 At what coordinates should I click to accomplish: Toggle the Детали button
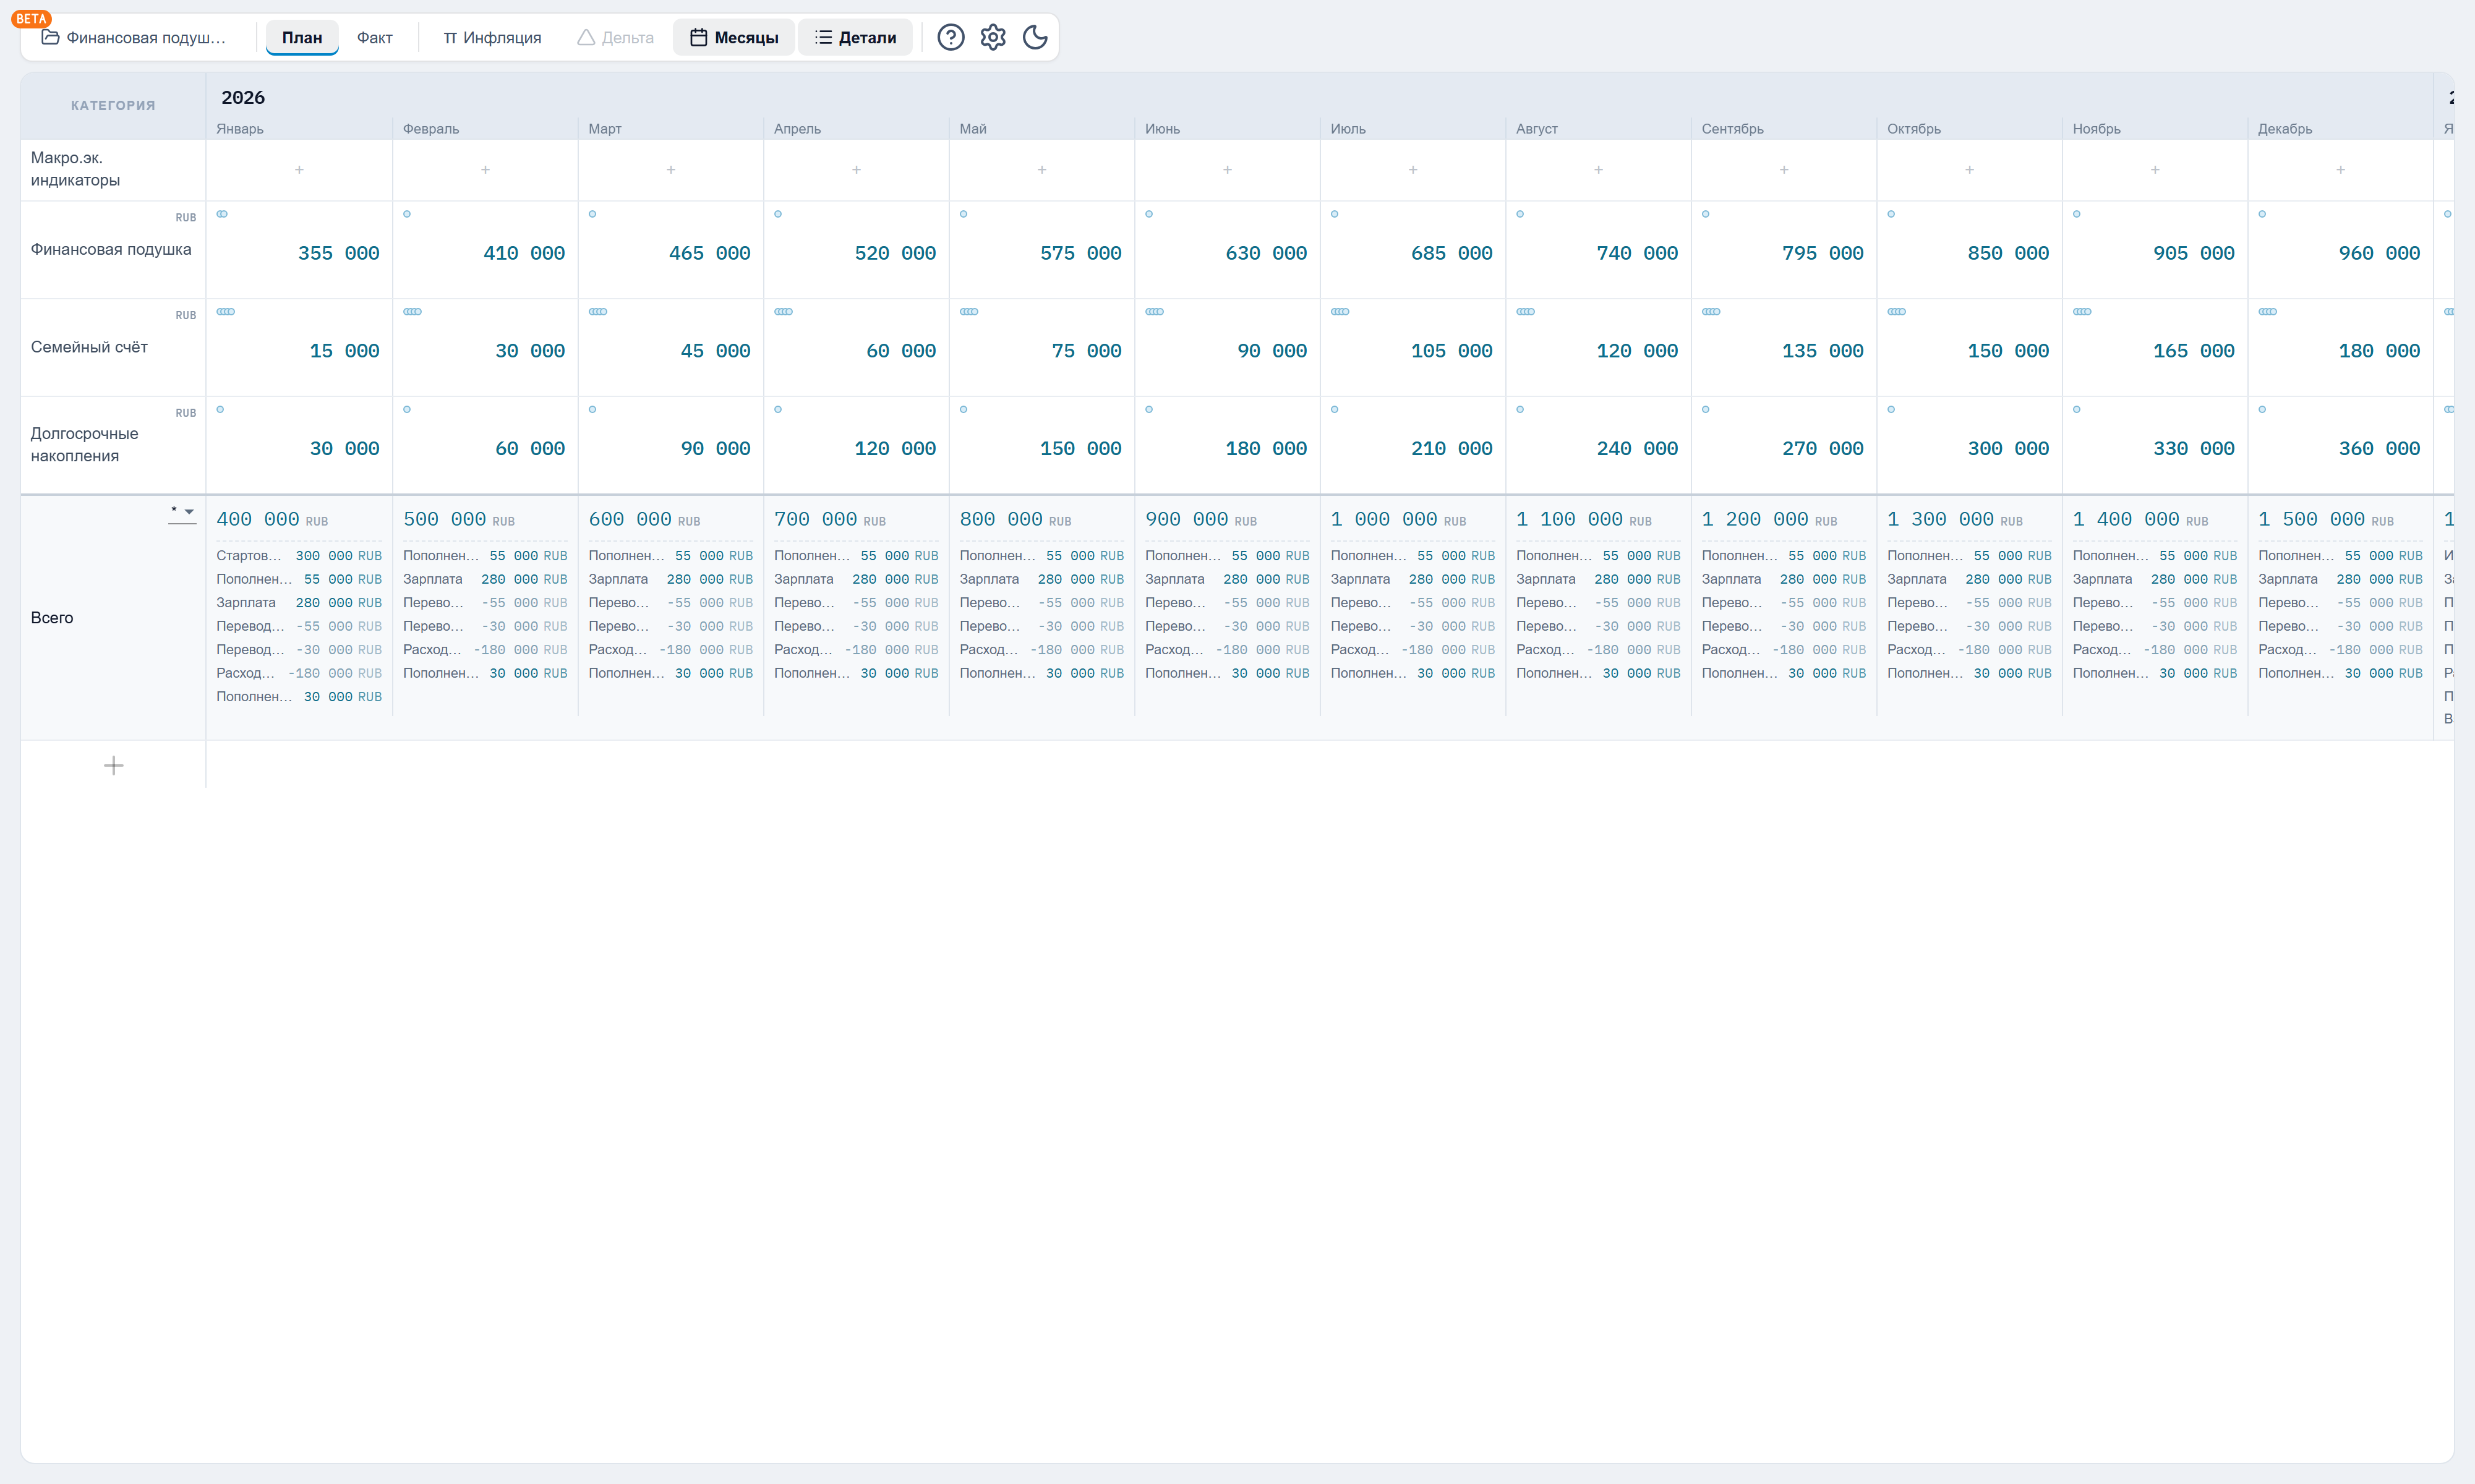[x=855, y=38]
